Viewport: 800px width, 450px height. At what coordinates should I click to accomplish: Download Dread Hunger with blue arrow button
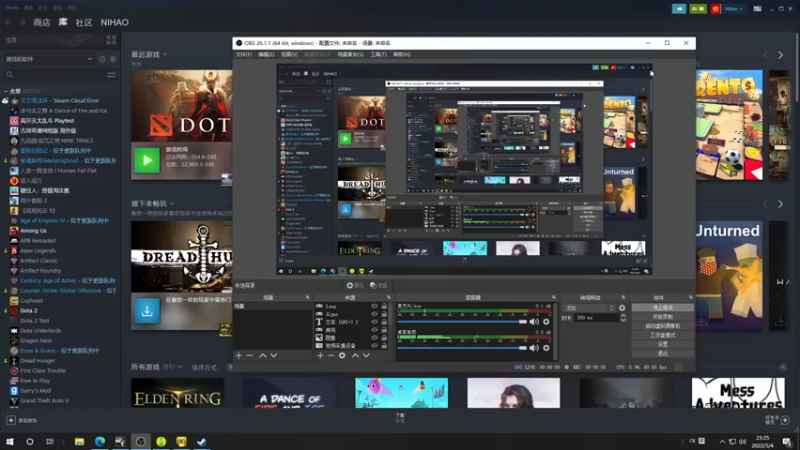[147, 311]
